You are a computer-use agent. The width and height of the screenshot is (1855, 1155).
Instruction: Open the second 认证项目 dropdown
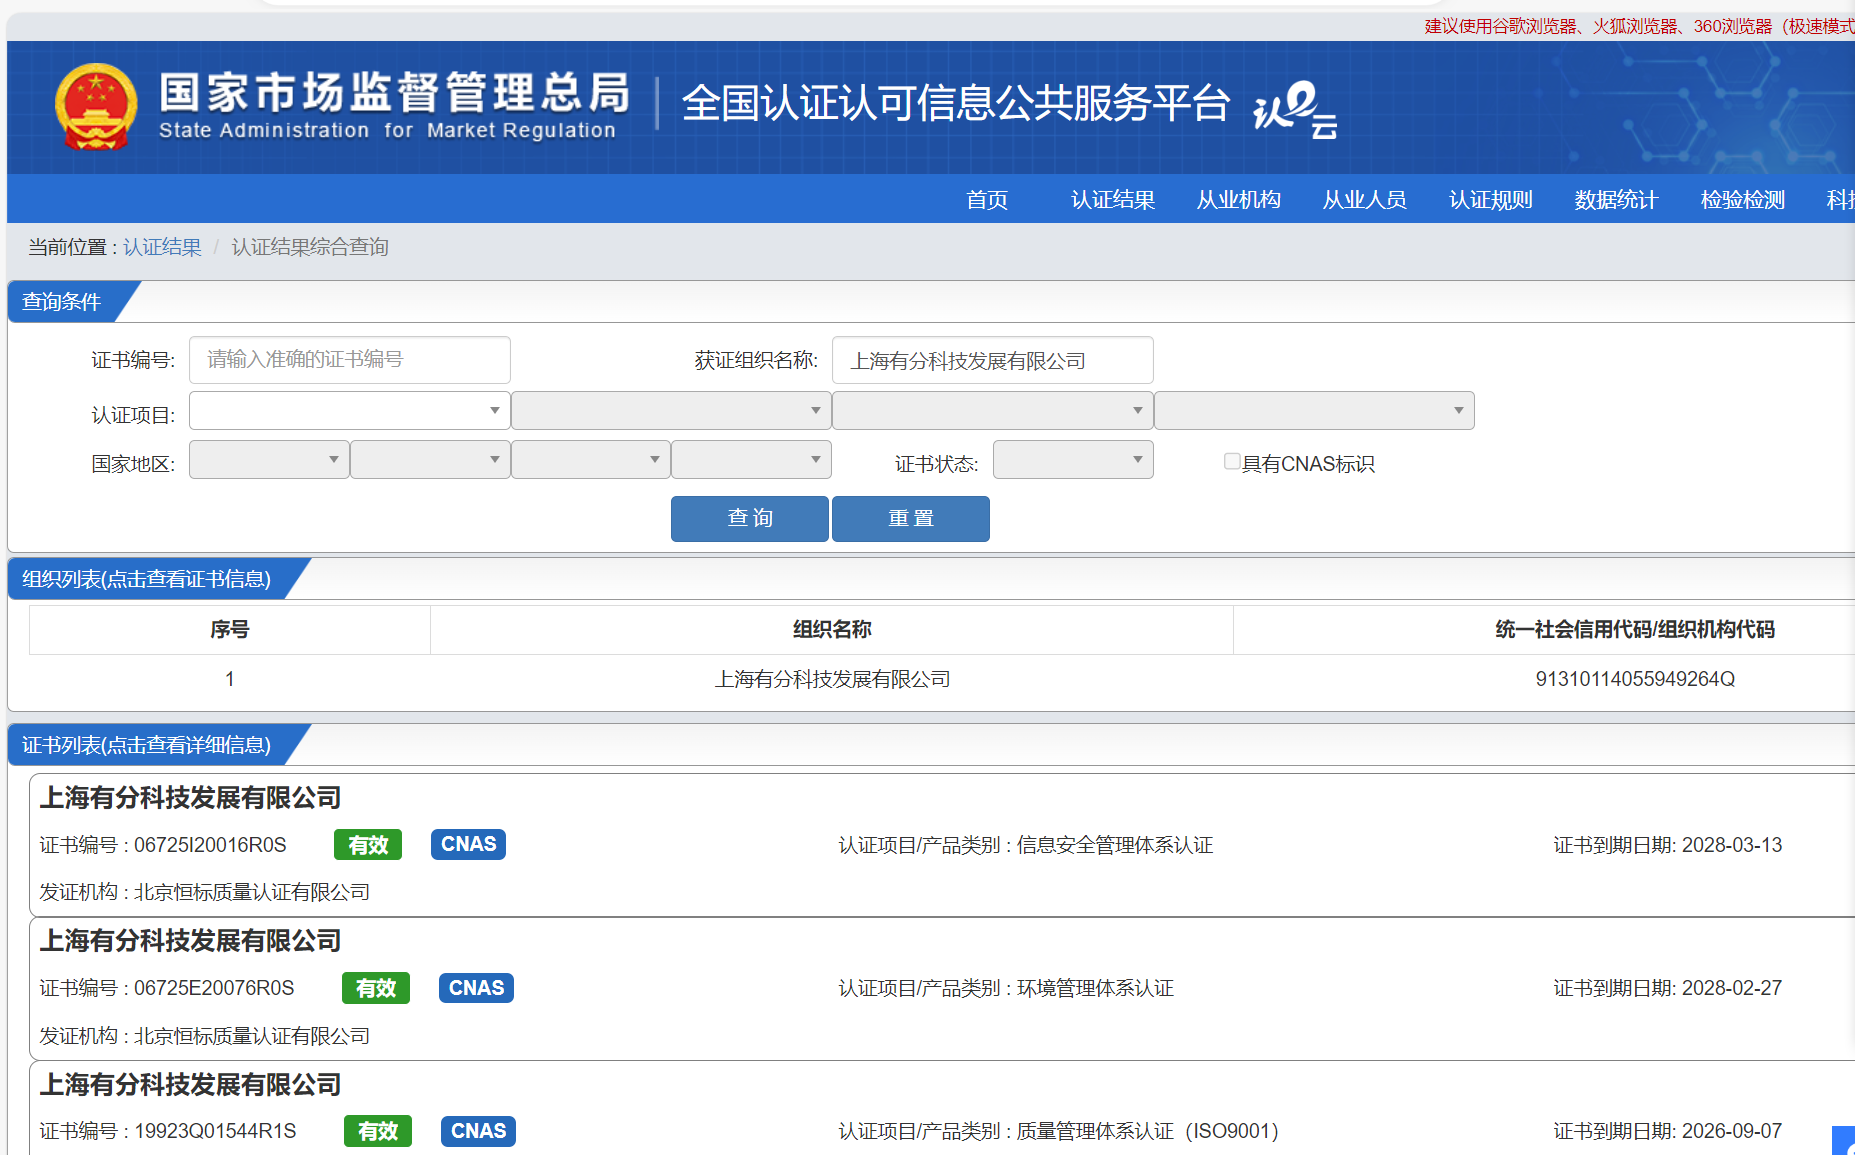tap(671, 411)
